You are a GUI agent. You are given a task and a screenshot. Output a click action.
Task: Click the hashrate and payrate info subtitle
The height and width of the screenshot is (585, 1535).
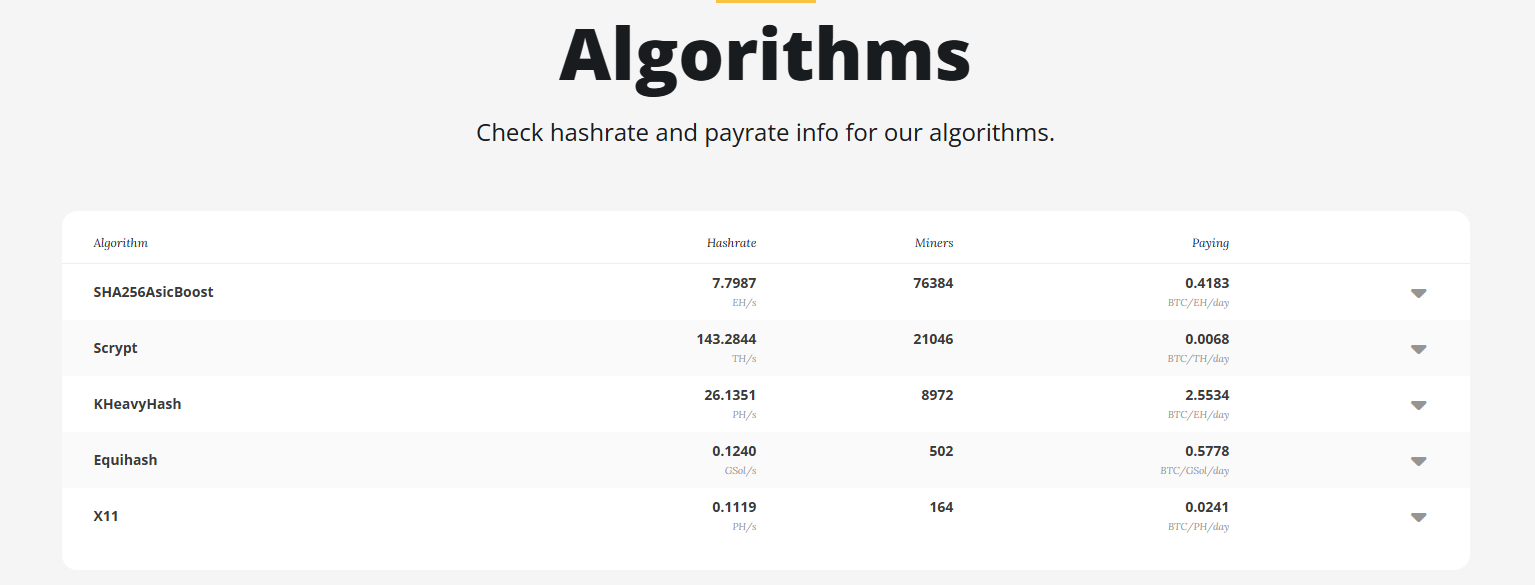pos(765,132)
